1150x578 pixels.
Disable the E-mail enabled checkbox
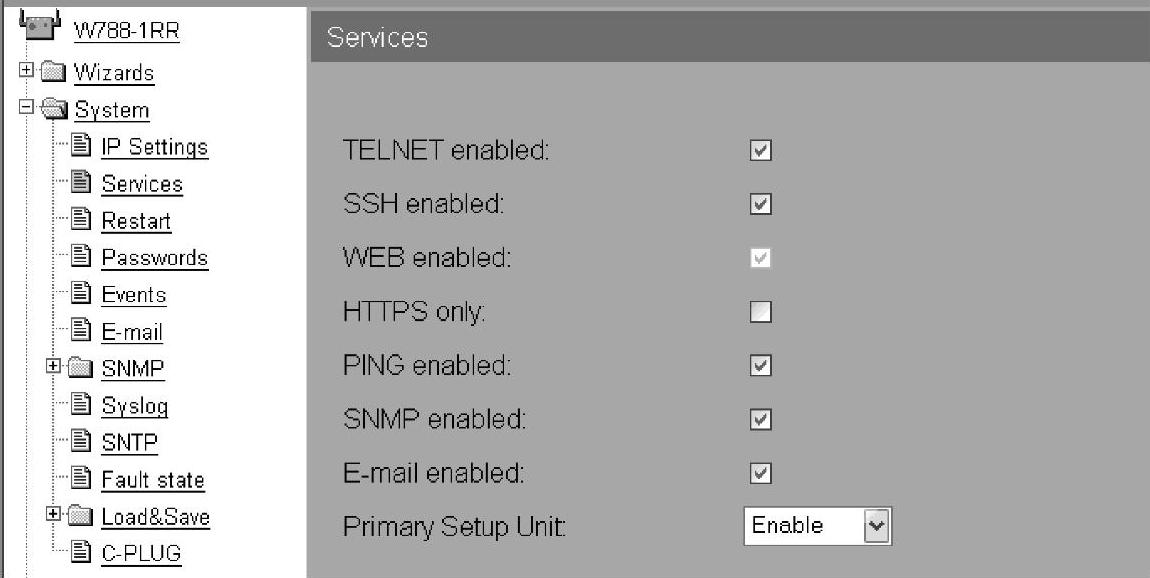(761, 473)
